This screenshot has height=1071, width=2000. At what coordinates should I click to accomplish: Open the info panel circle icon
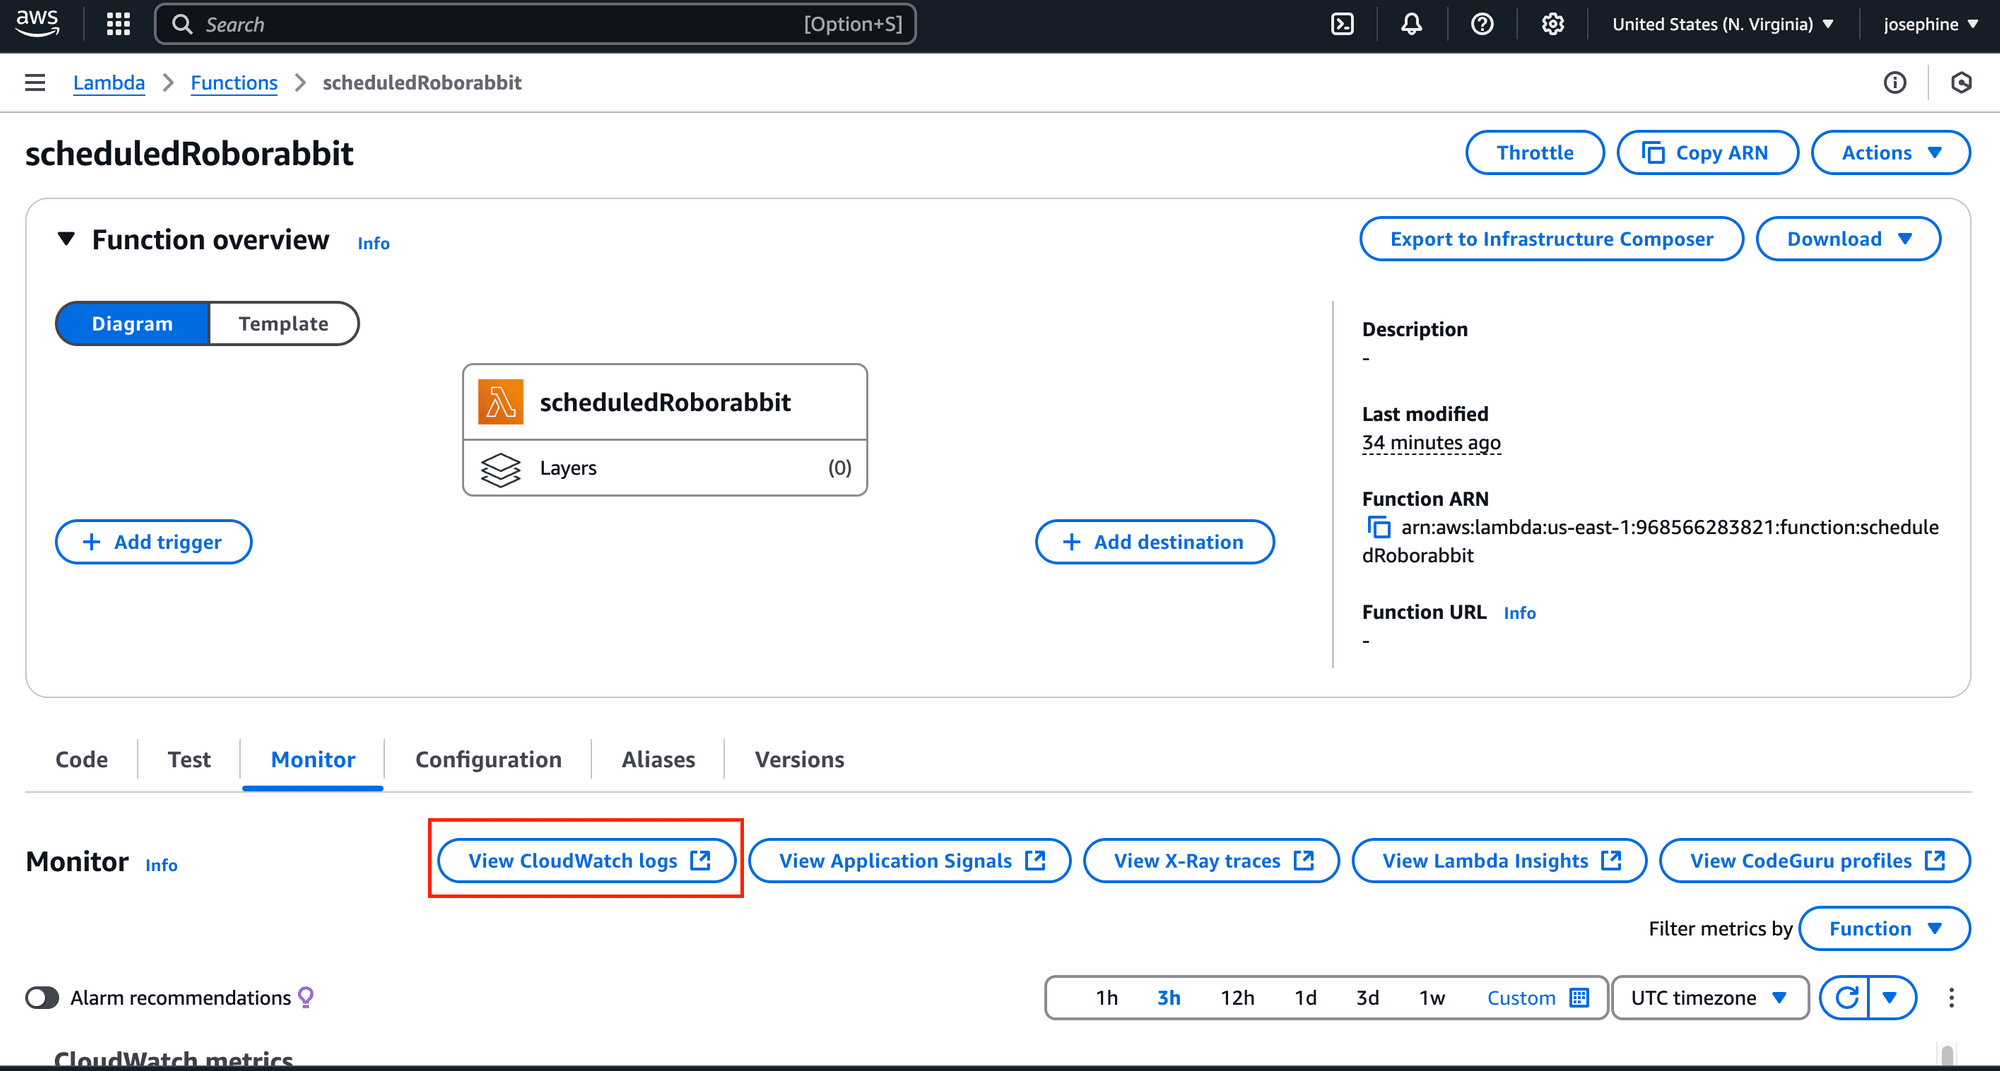tap(1895, 82)
